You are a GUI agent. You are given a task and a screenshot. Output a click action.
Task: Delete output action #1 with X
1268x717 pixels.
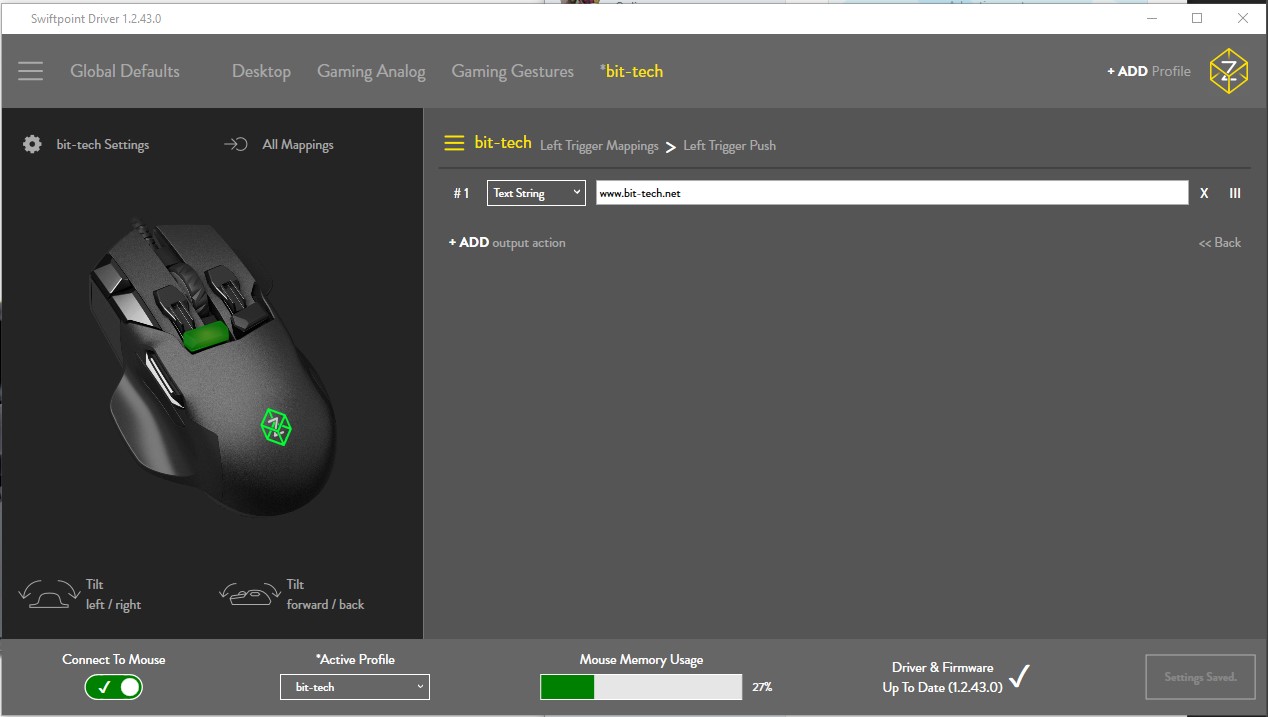coord(1204,193)
